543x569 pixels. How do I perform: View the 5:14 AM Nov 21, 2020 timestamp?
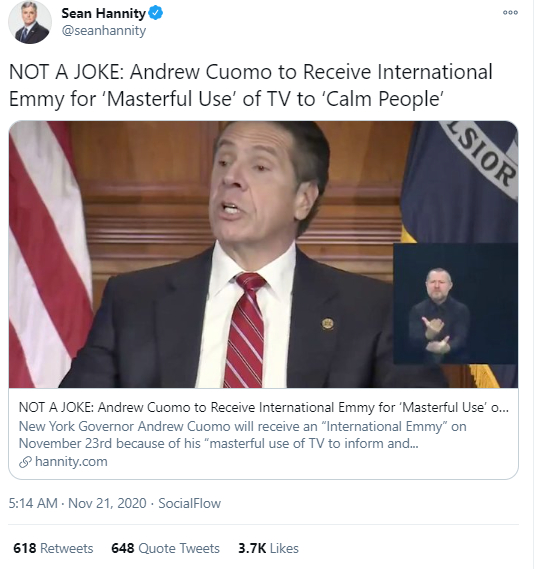(77, 503)
